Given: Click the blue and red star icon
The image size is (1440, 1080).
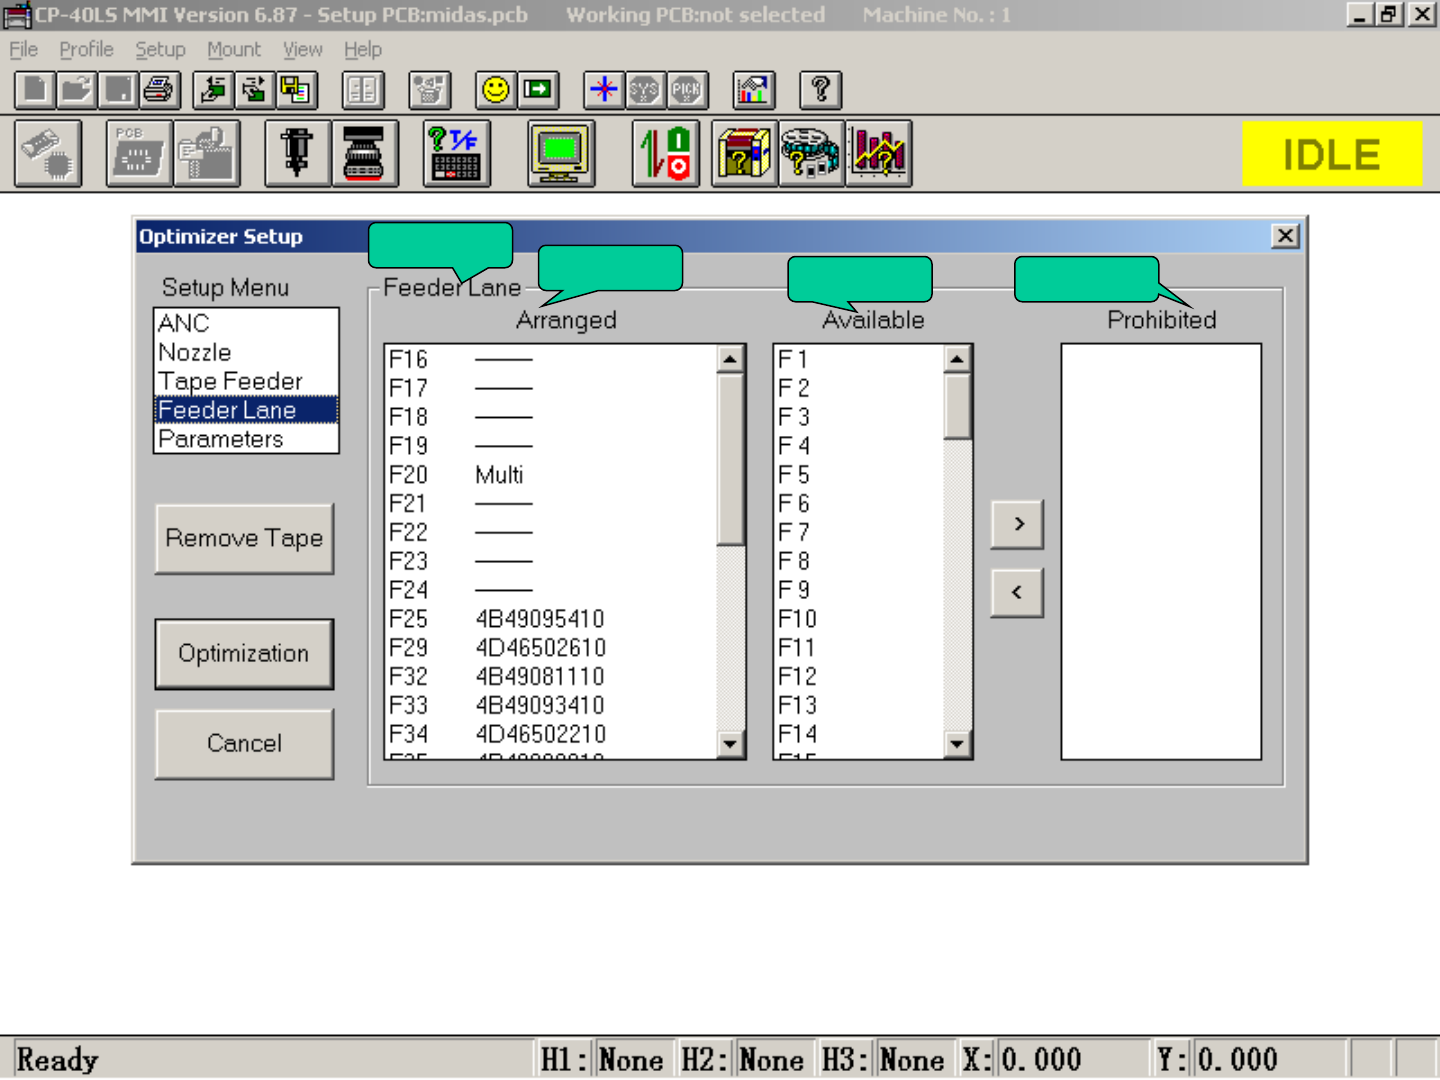Looking at the screenshot, I should point(603,90).
